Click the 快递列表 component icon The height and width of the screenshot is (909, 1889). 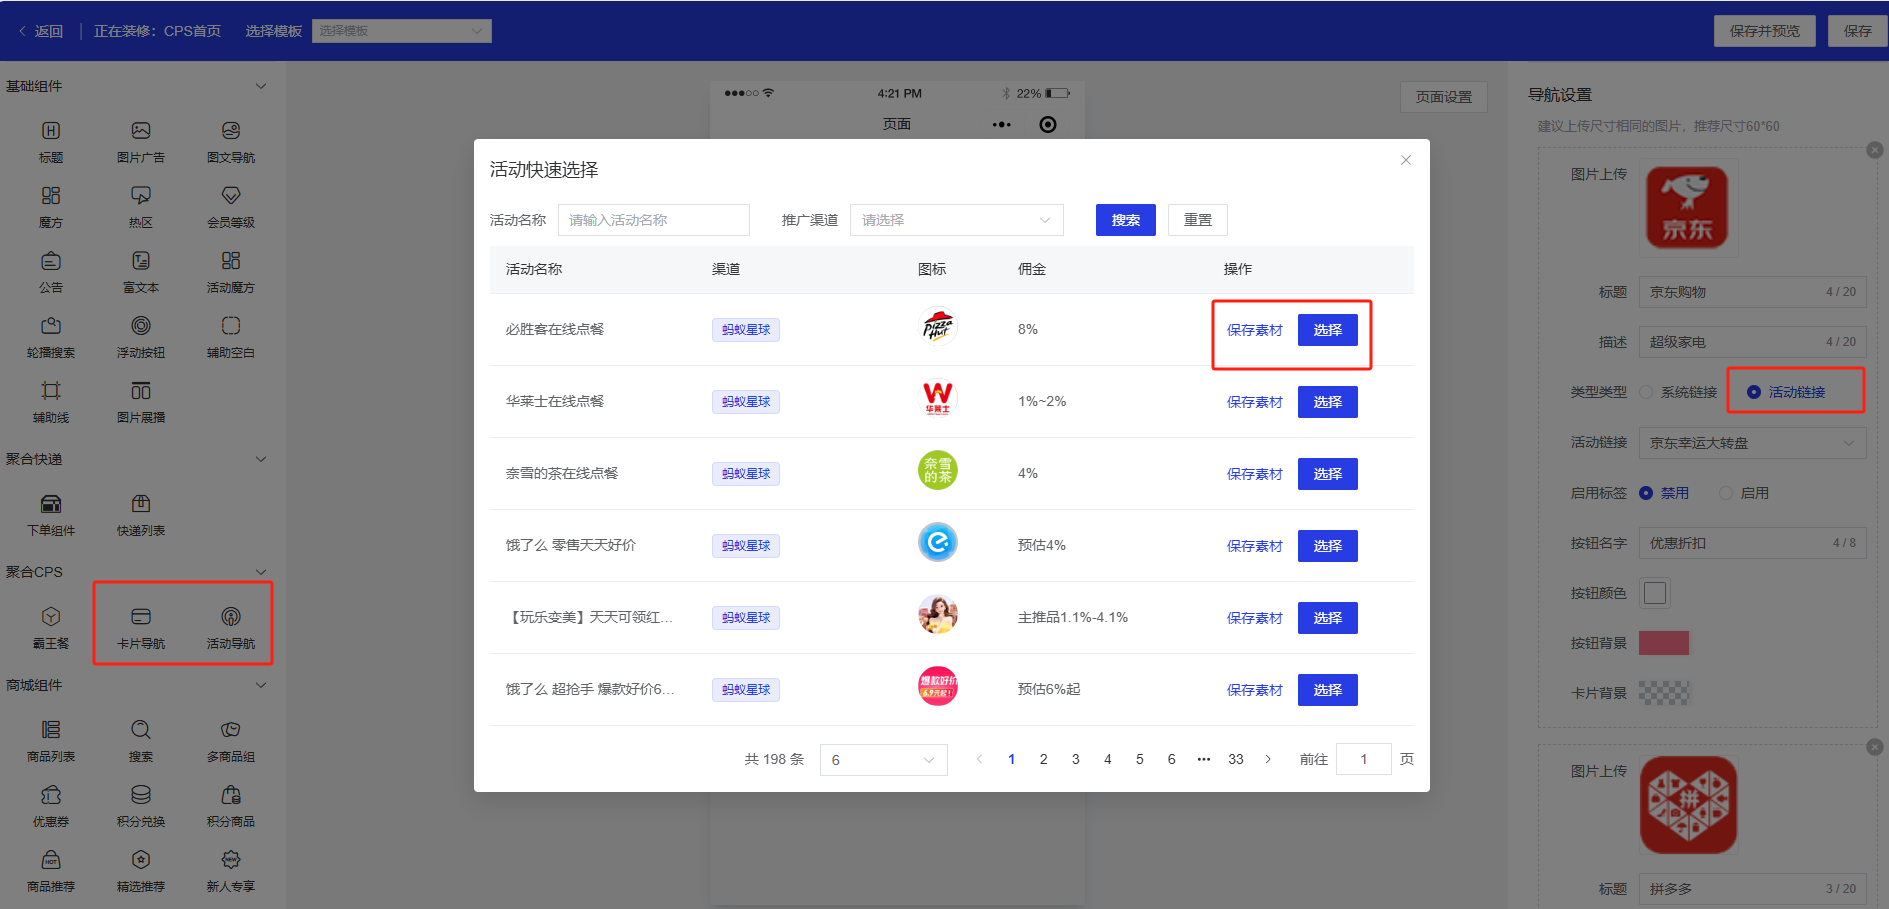coord(141,505)
